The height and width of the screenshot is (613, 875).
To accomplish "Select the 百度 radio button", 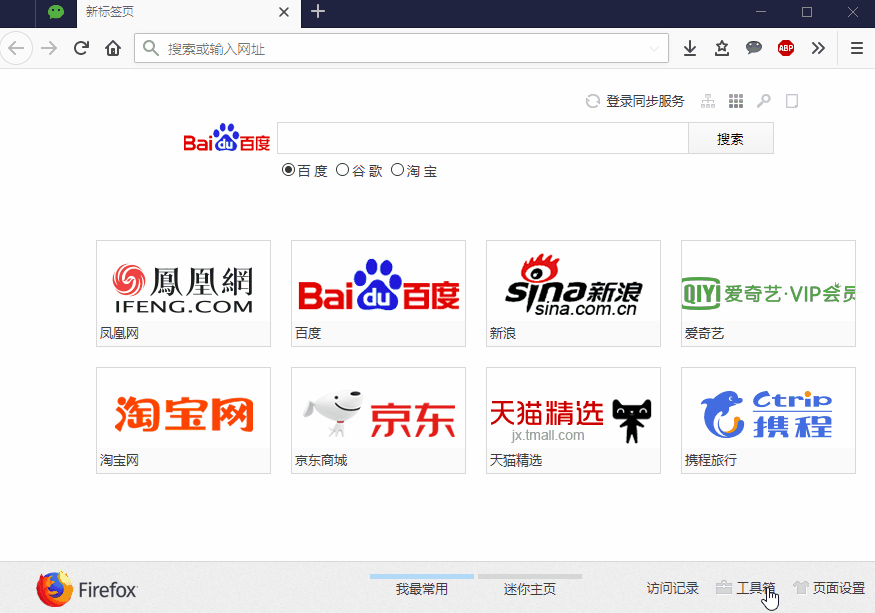I will tap(288, 170).
